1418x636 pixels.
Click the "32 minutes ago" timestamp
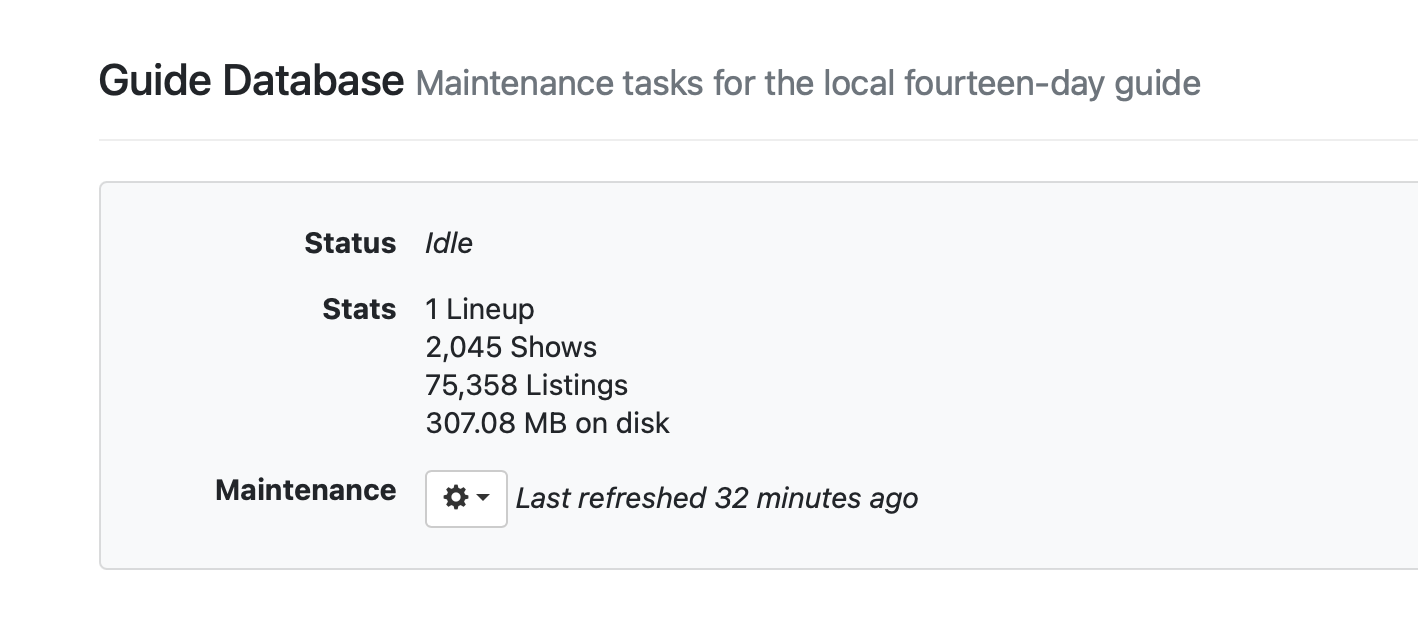[x=816, y=498]
